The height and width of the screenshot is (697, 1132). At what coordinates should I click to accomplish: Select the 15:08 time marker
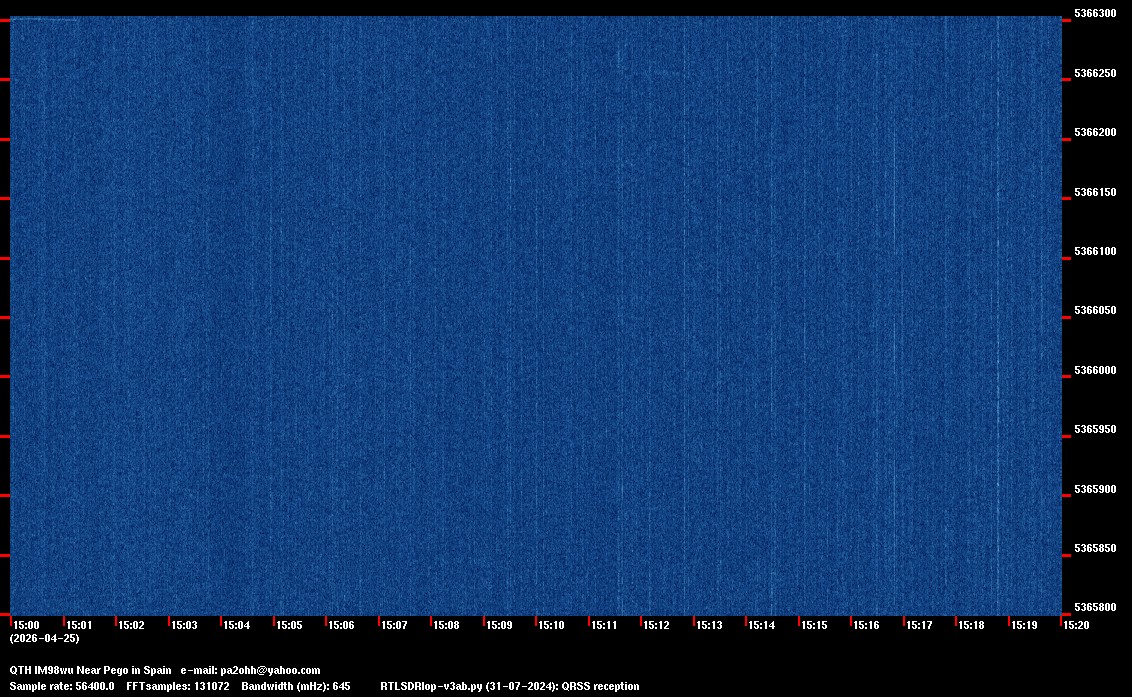tap(446, 625)
